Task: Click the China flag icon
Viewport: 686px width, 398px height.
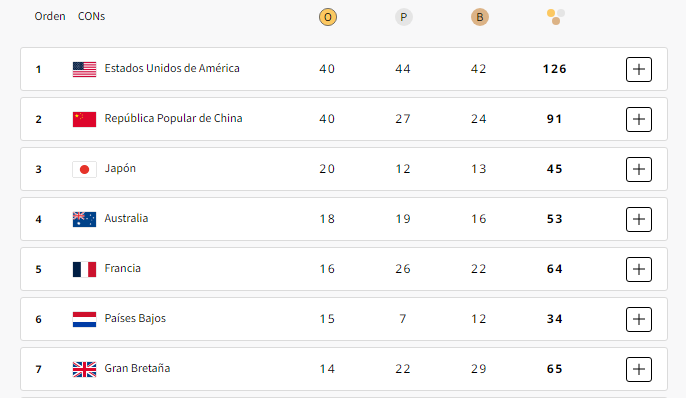Action: (x=84, y=119)
